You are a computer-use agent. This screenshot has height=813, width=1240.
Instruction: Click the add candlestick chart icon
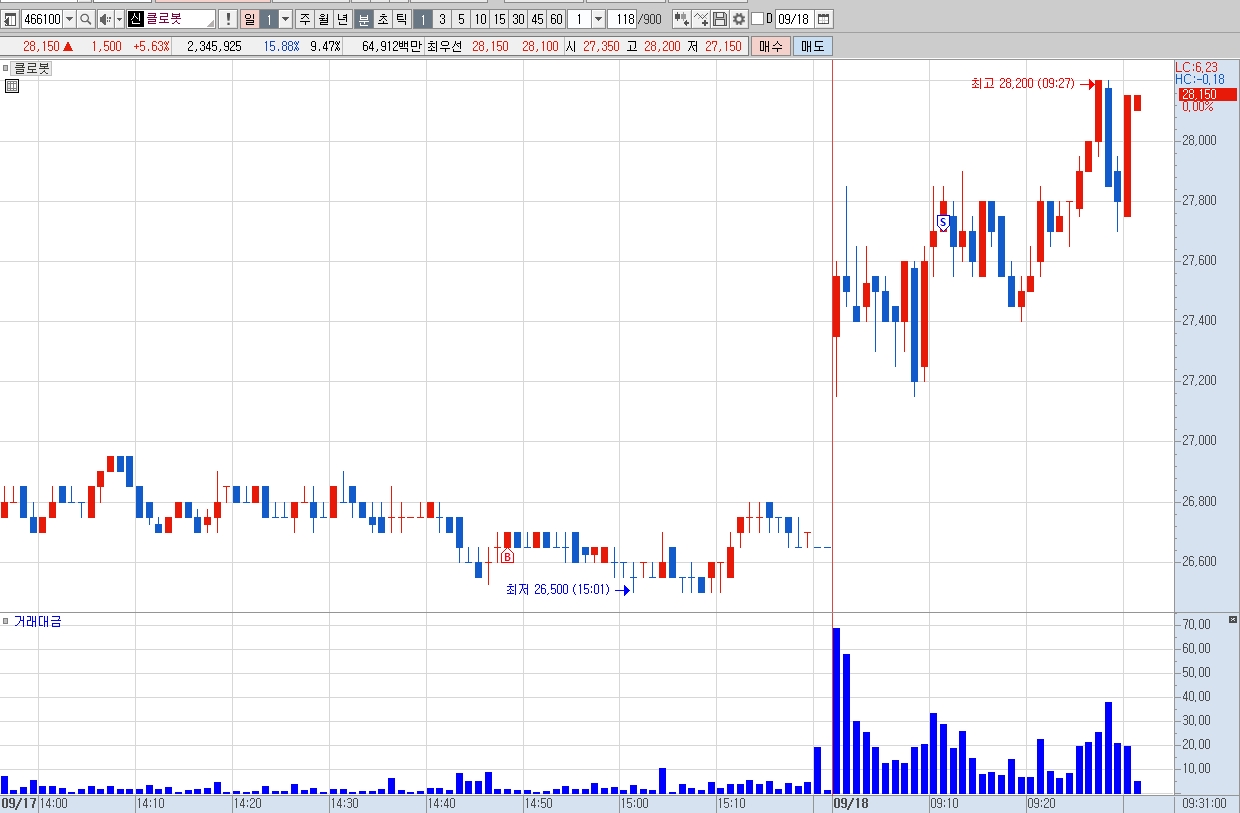coord(682,19)
